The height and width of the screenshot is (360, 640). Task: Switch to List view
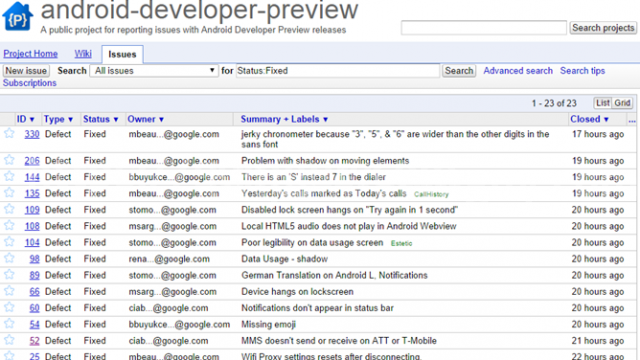[x=602, y=103]
